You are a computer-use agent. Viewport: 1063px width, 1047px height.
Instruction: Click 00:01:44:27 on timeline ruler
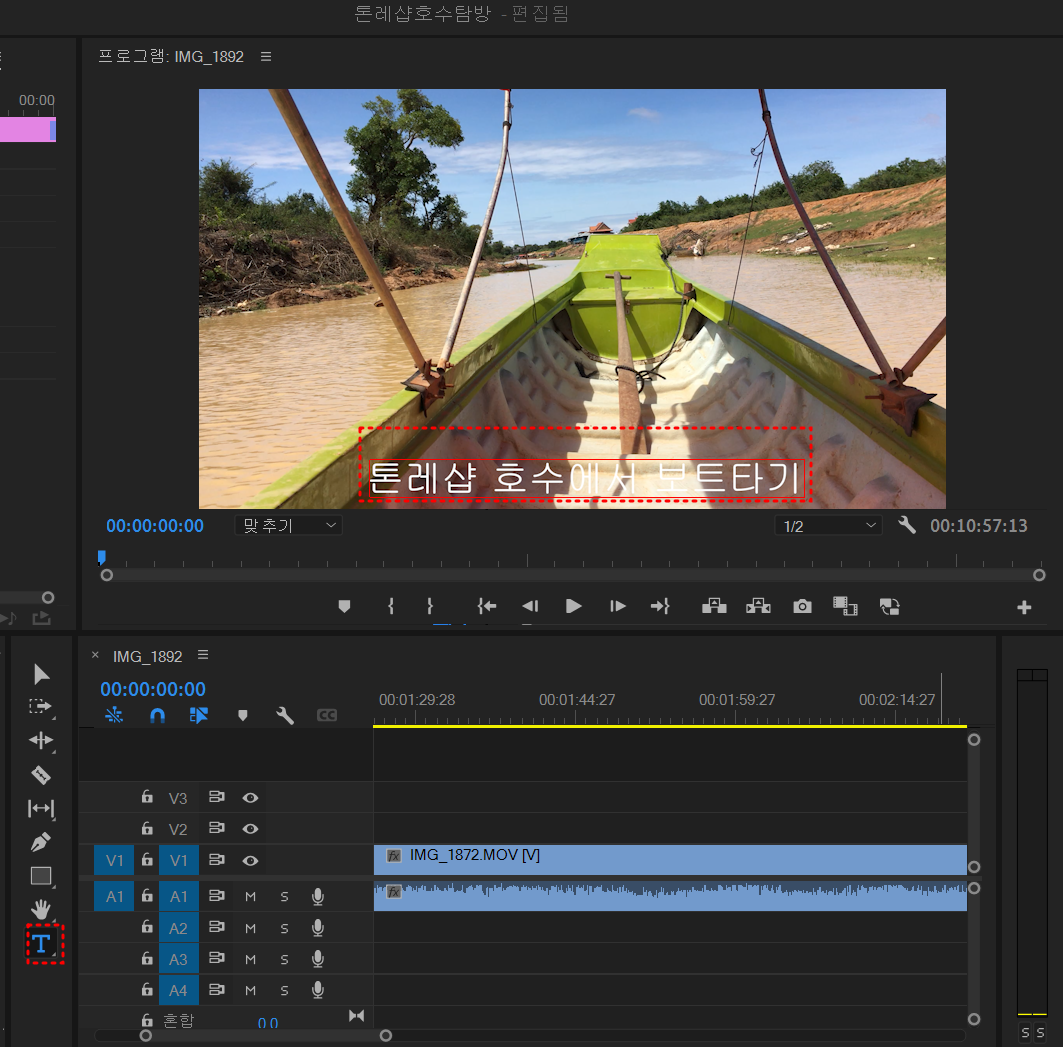tap(577, 699)
